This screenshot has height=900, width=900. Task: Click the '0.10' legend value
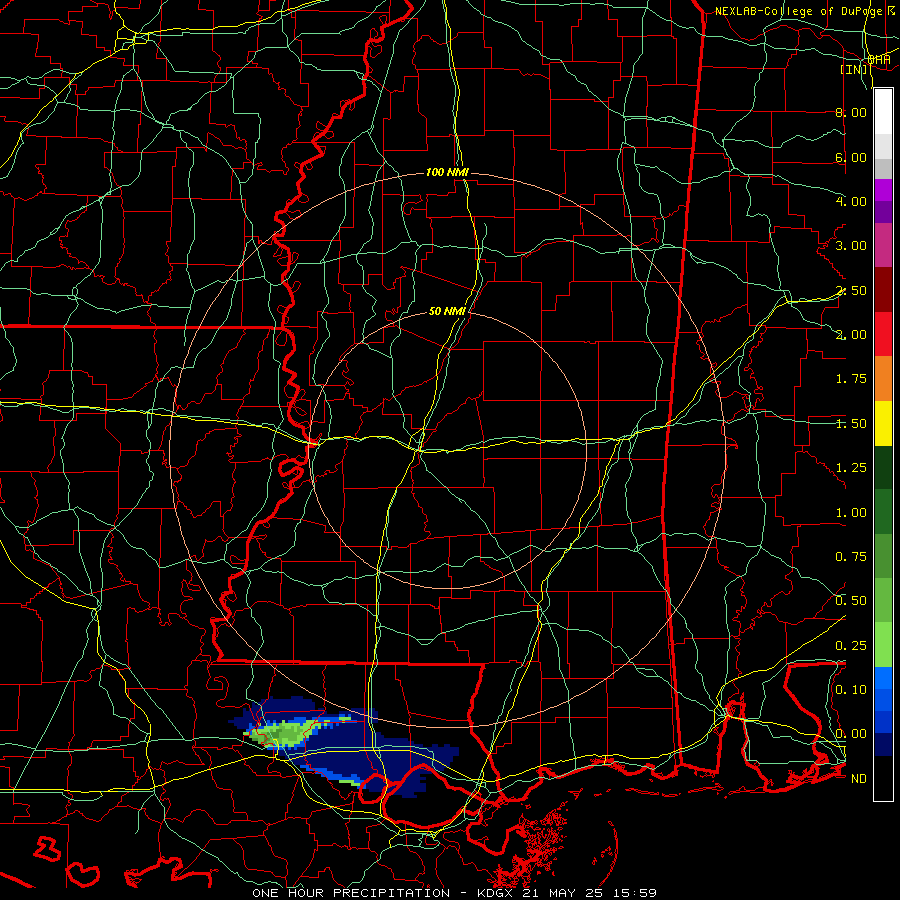pyautogui.click(x=851, y=690)
